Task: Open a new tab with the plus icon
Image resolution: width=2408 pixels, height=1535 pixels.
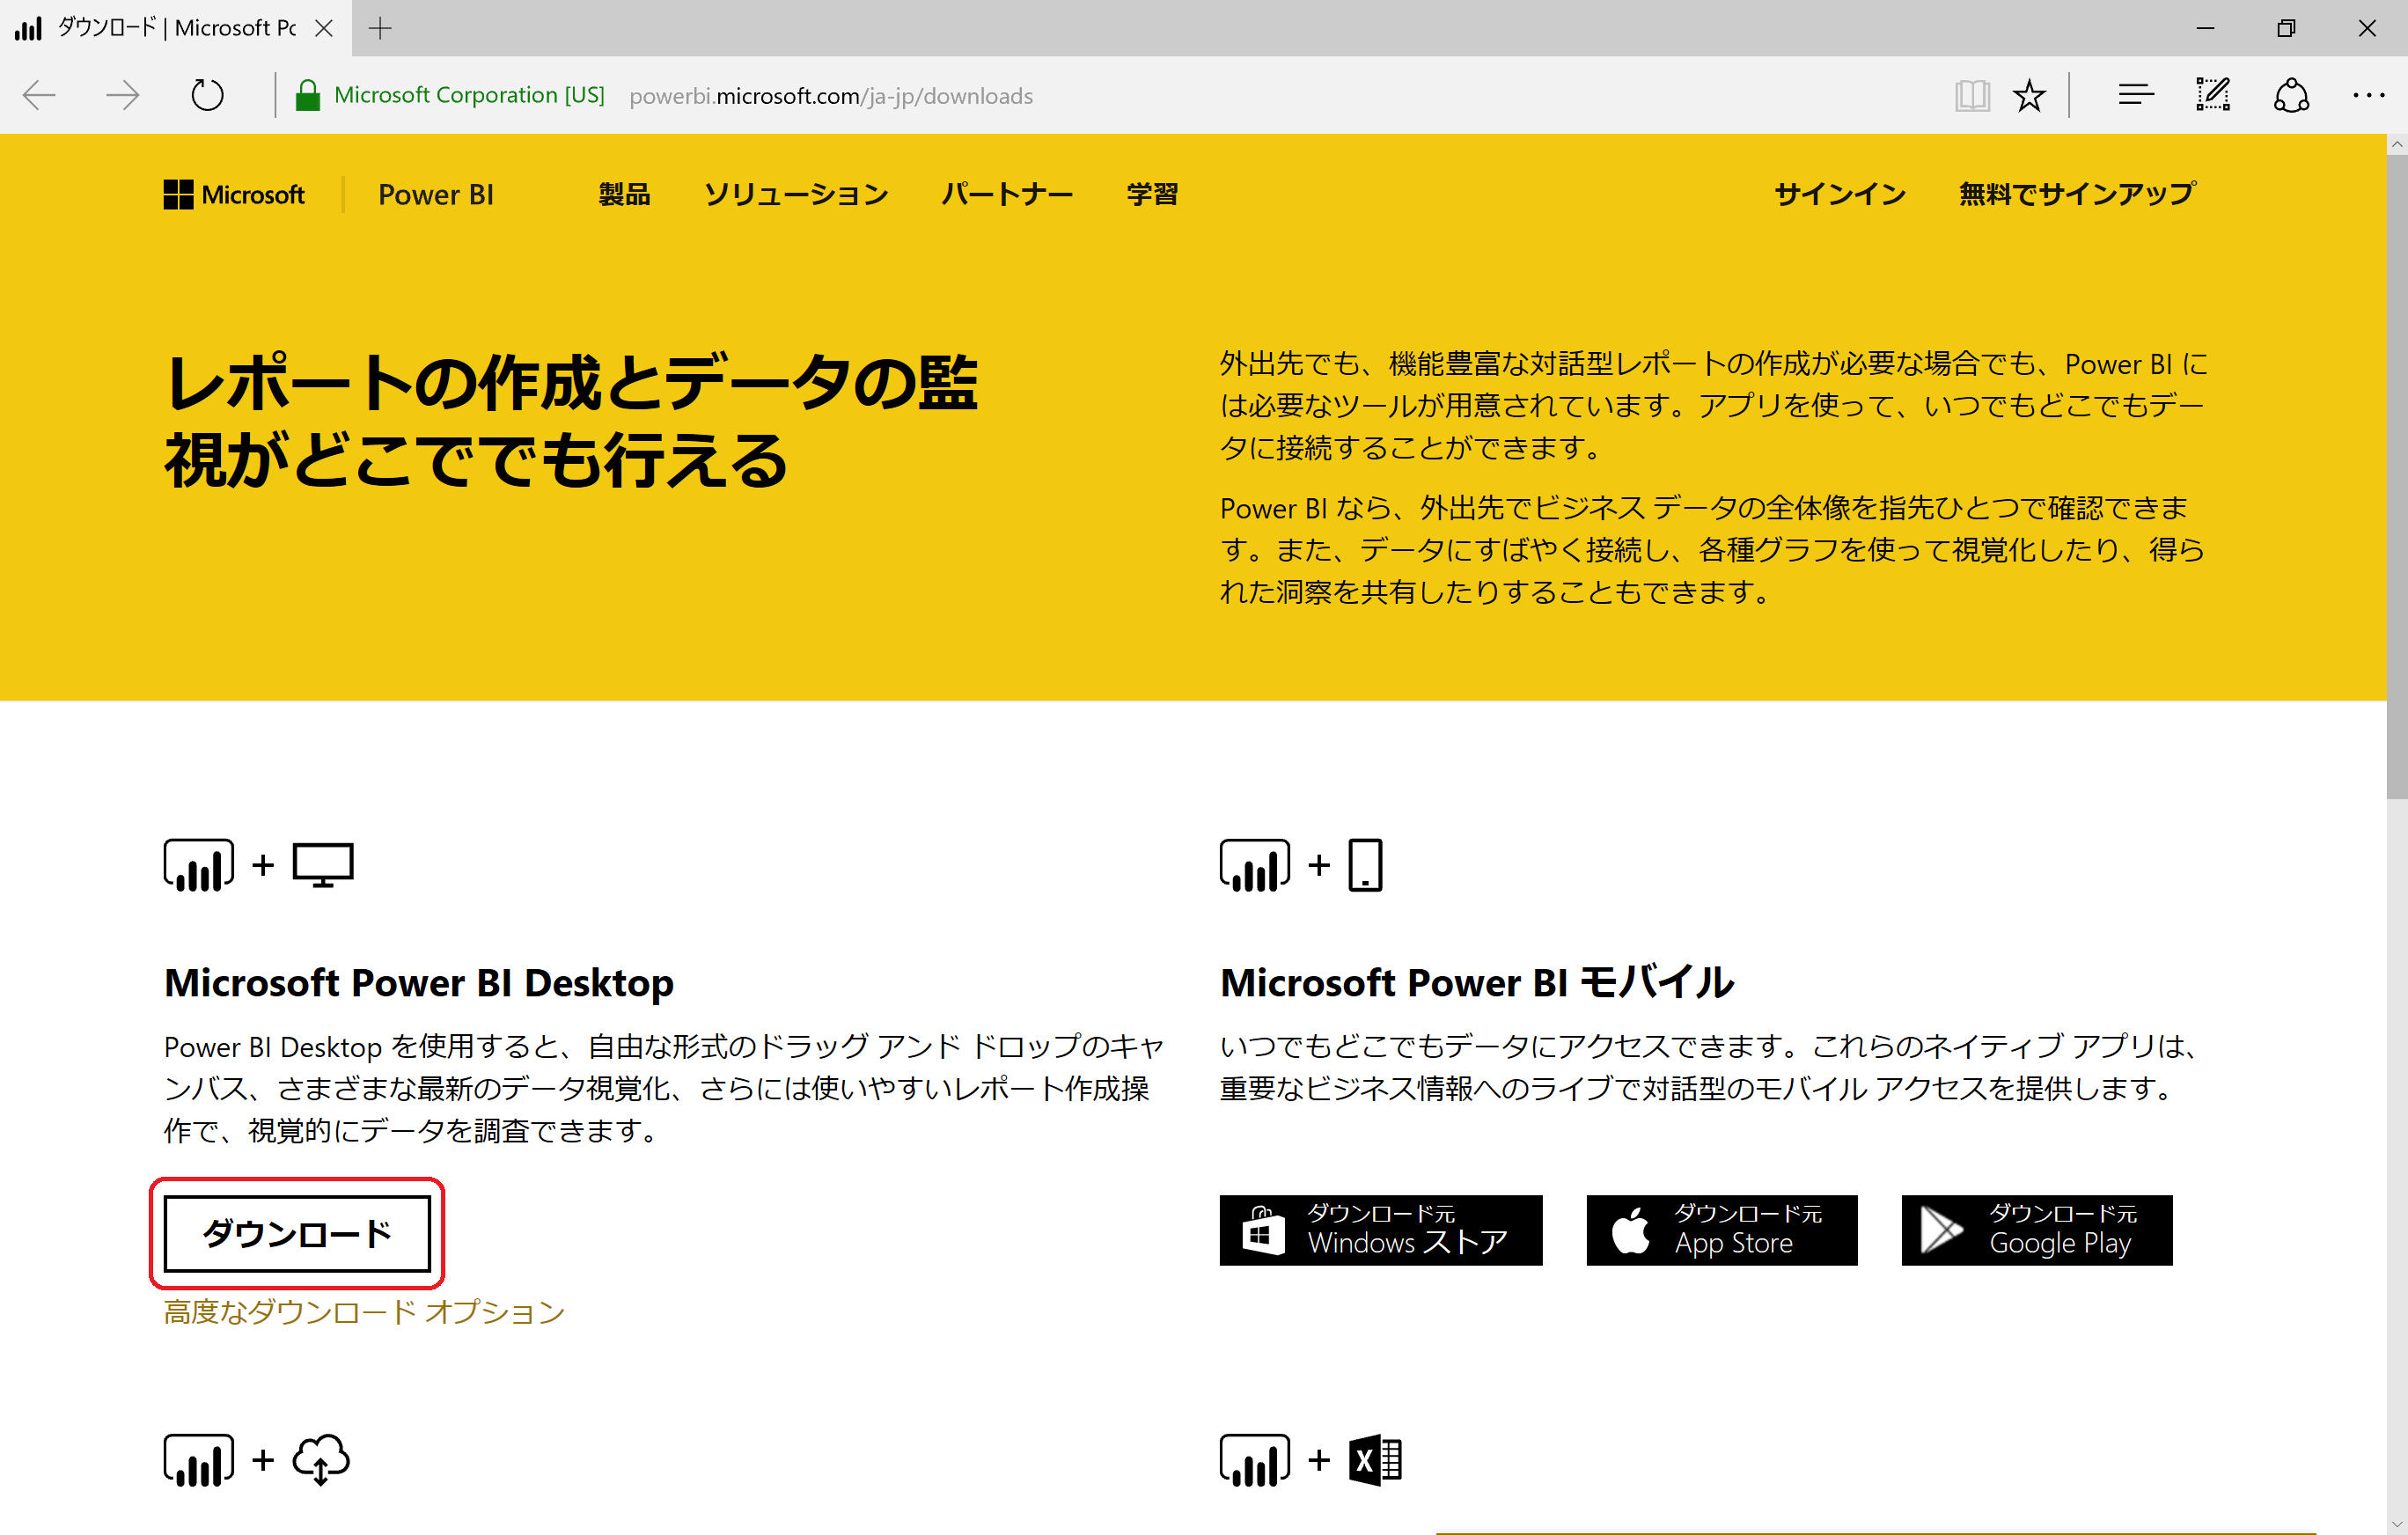Action: tap(380, 28)
